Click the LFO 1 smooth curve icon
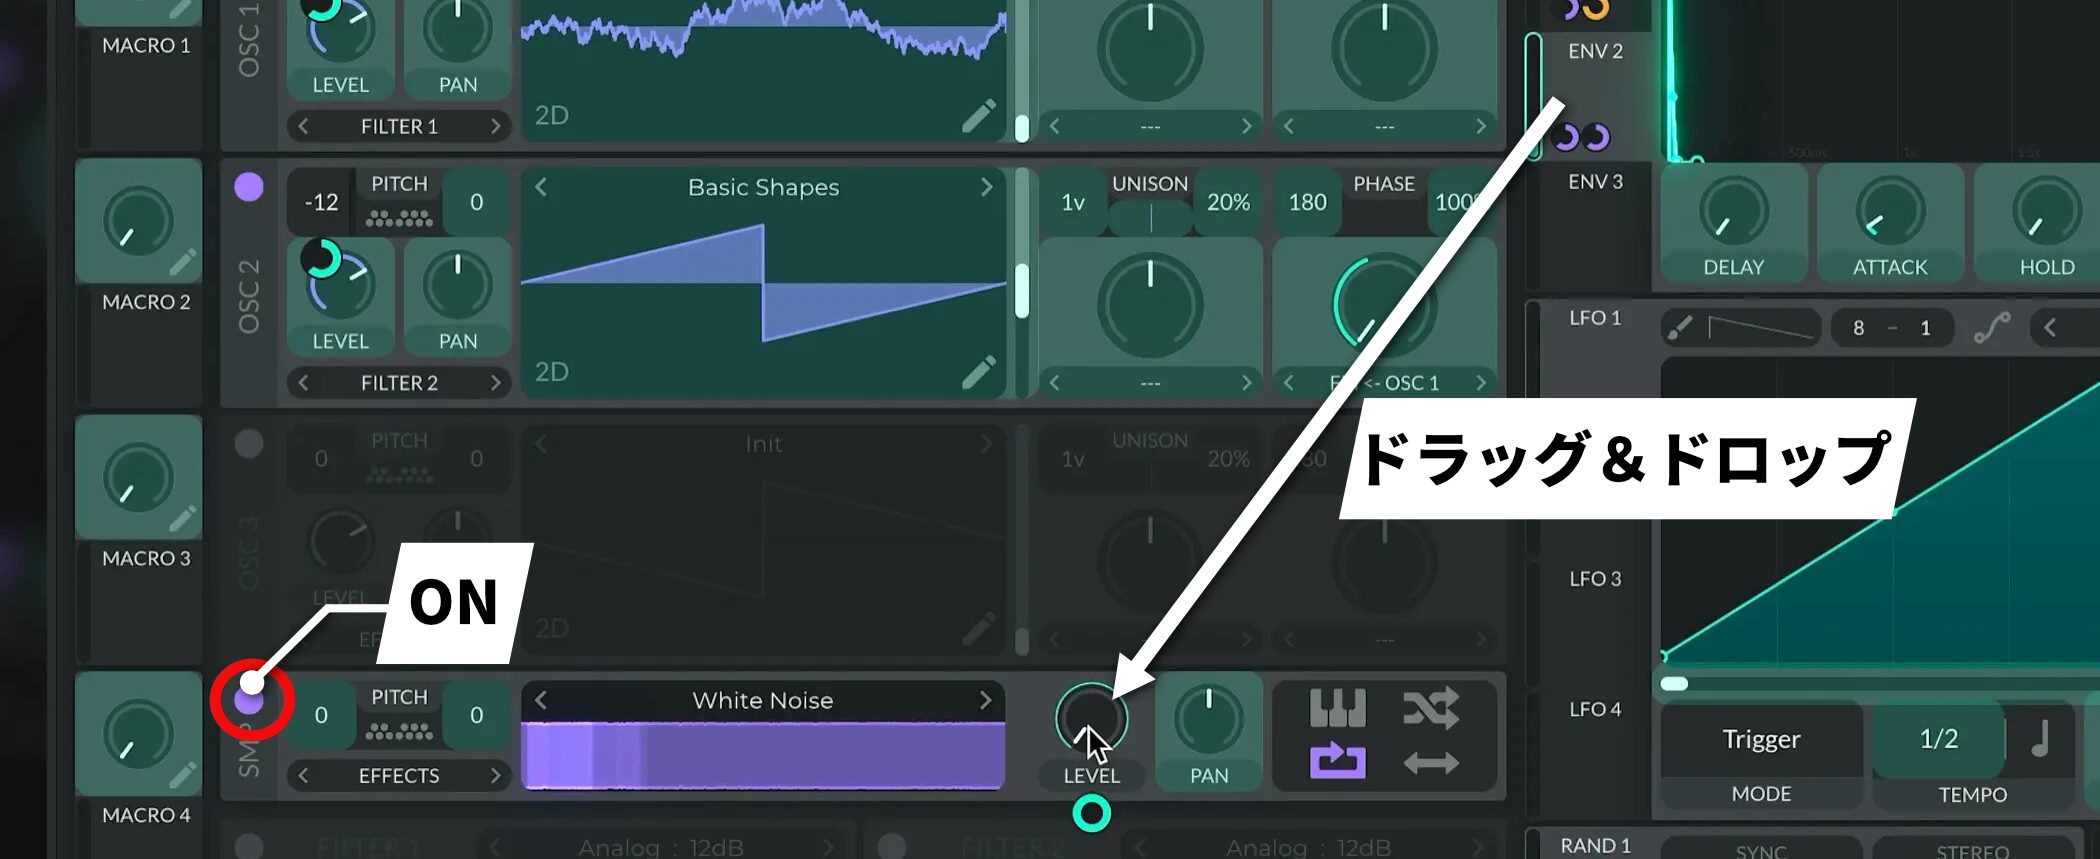2100x859 pixels. [x=1992, y=328]
